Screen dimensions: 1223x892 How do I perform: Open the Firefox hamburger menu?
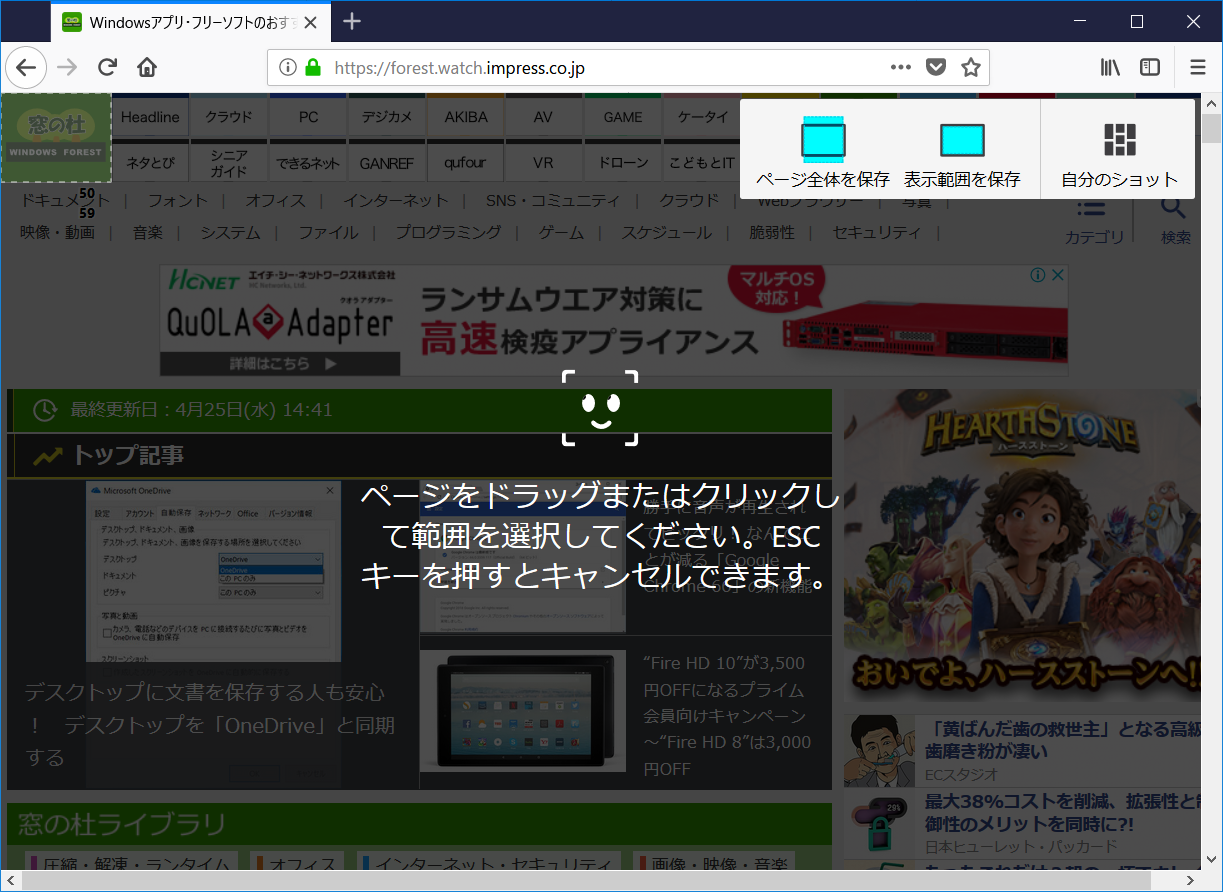click(x=1197, y=67)
